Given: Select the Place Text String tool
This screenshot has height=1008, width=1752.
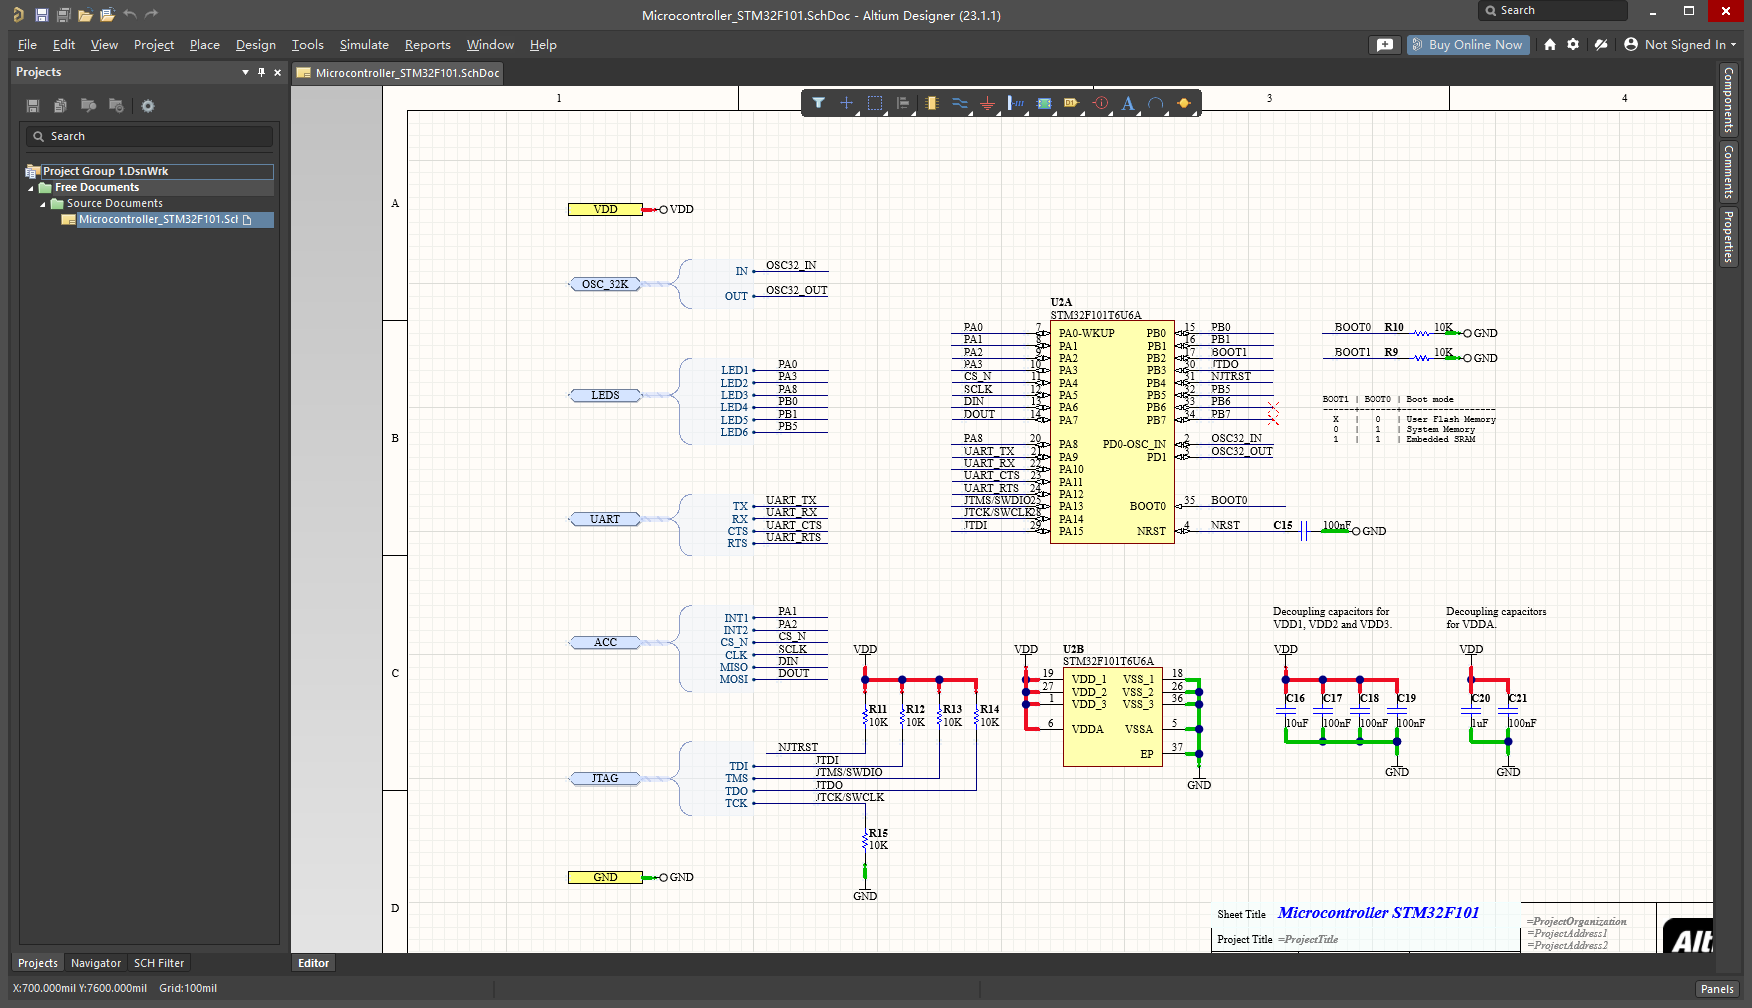Looking at the screenshot, I should coord(1128,103).
